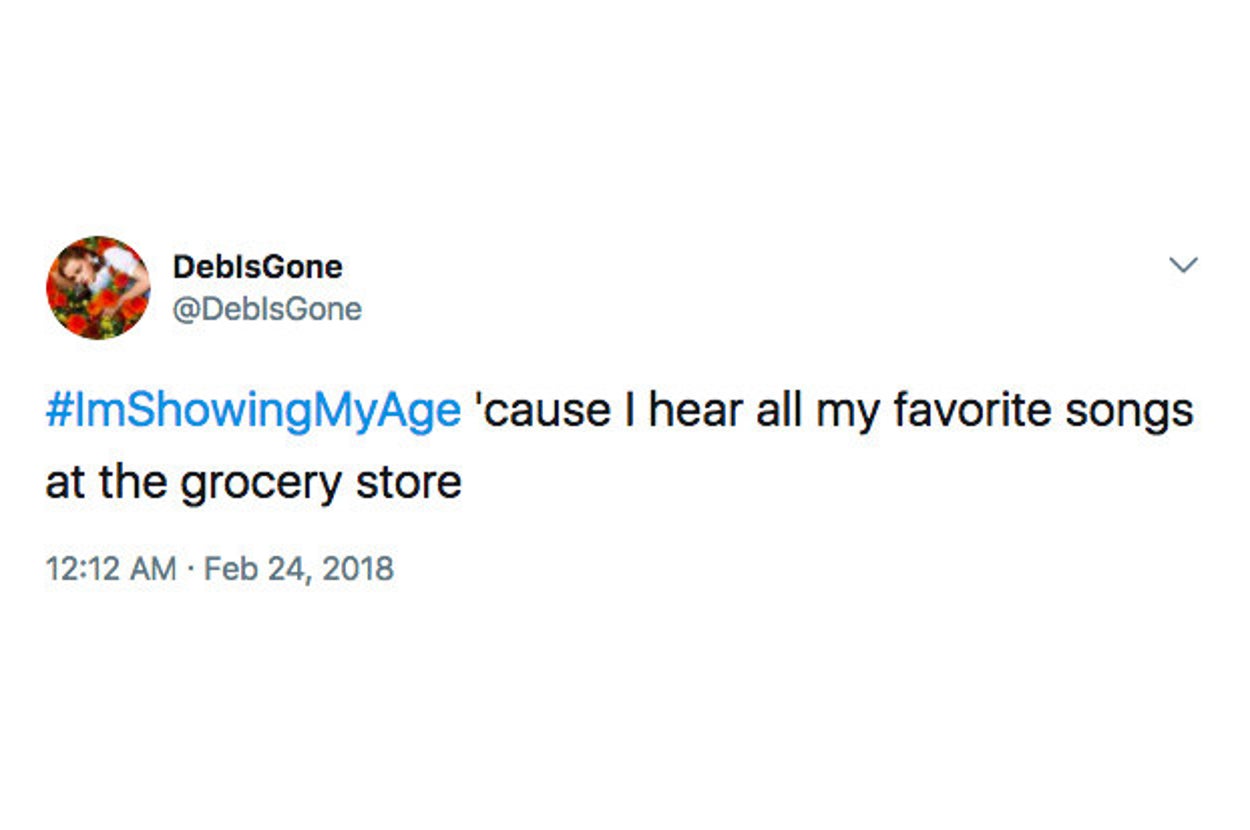Click the DebIsGone profile avatar

pos(98,287)
